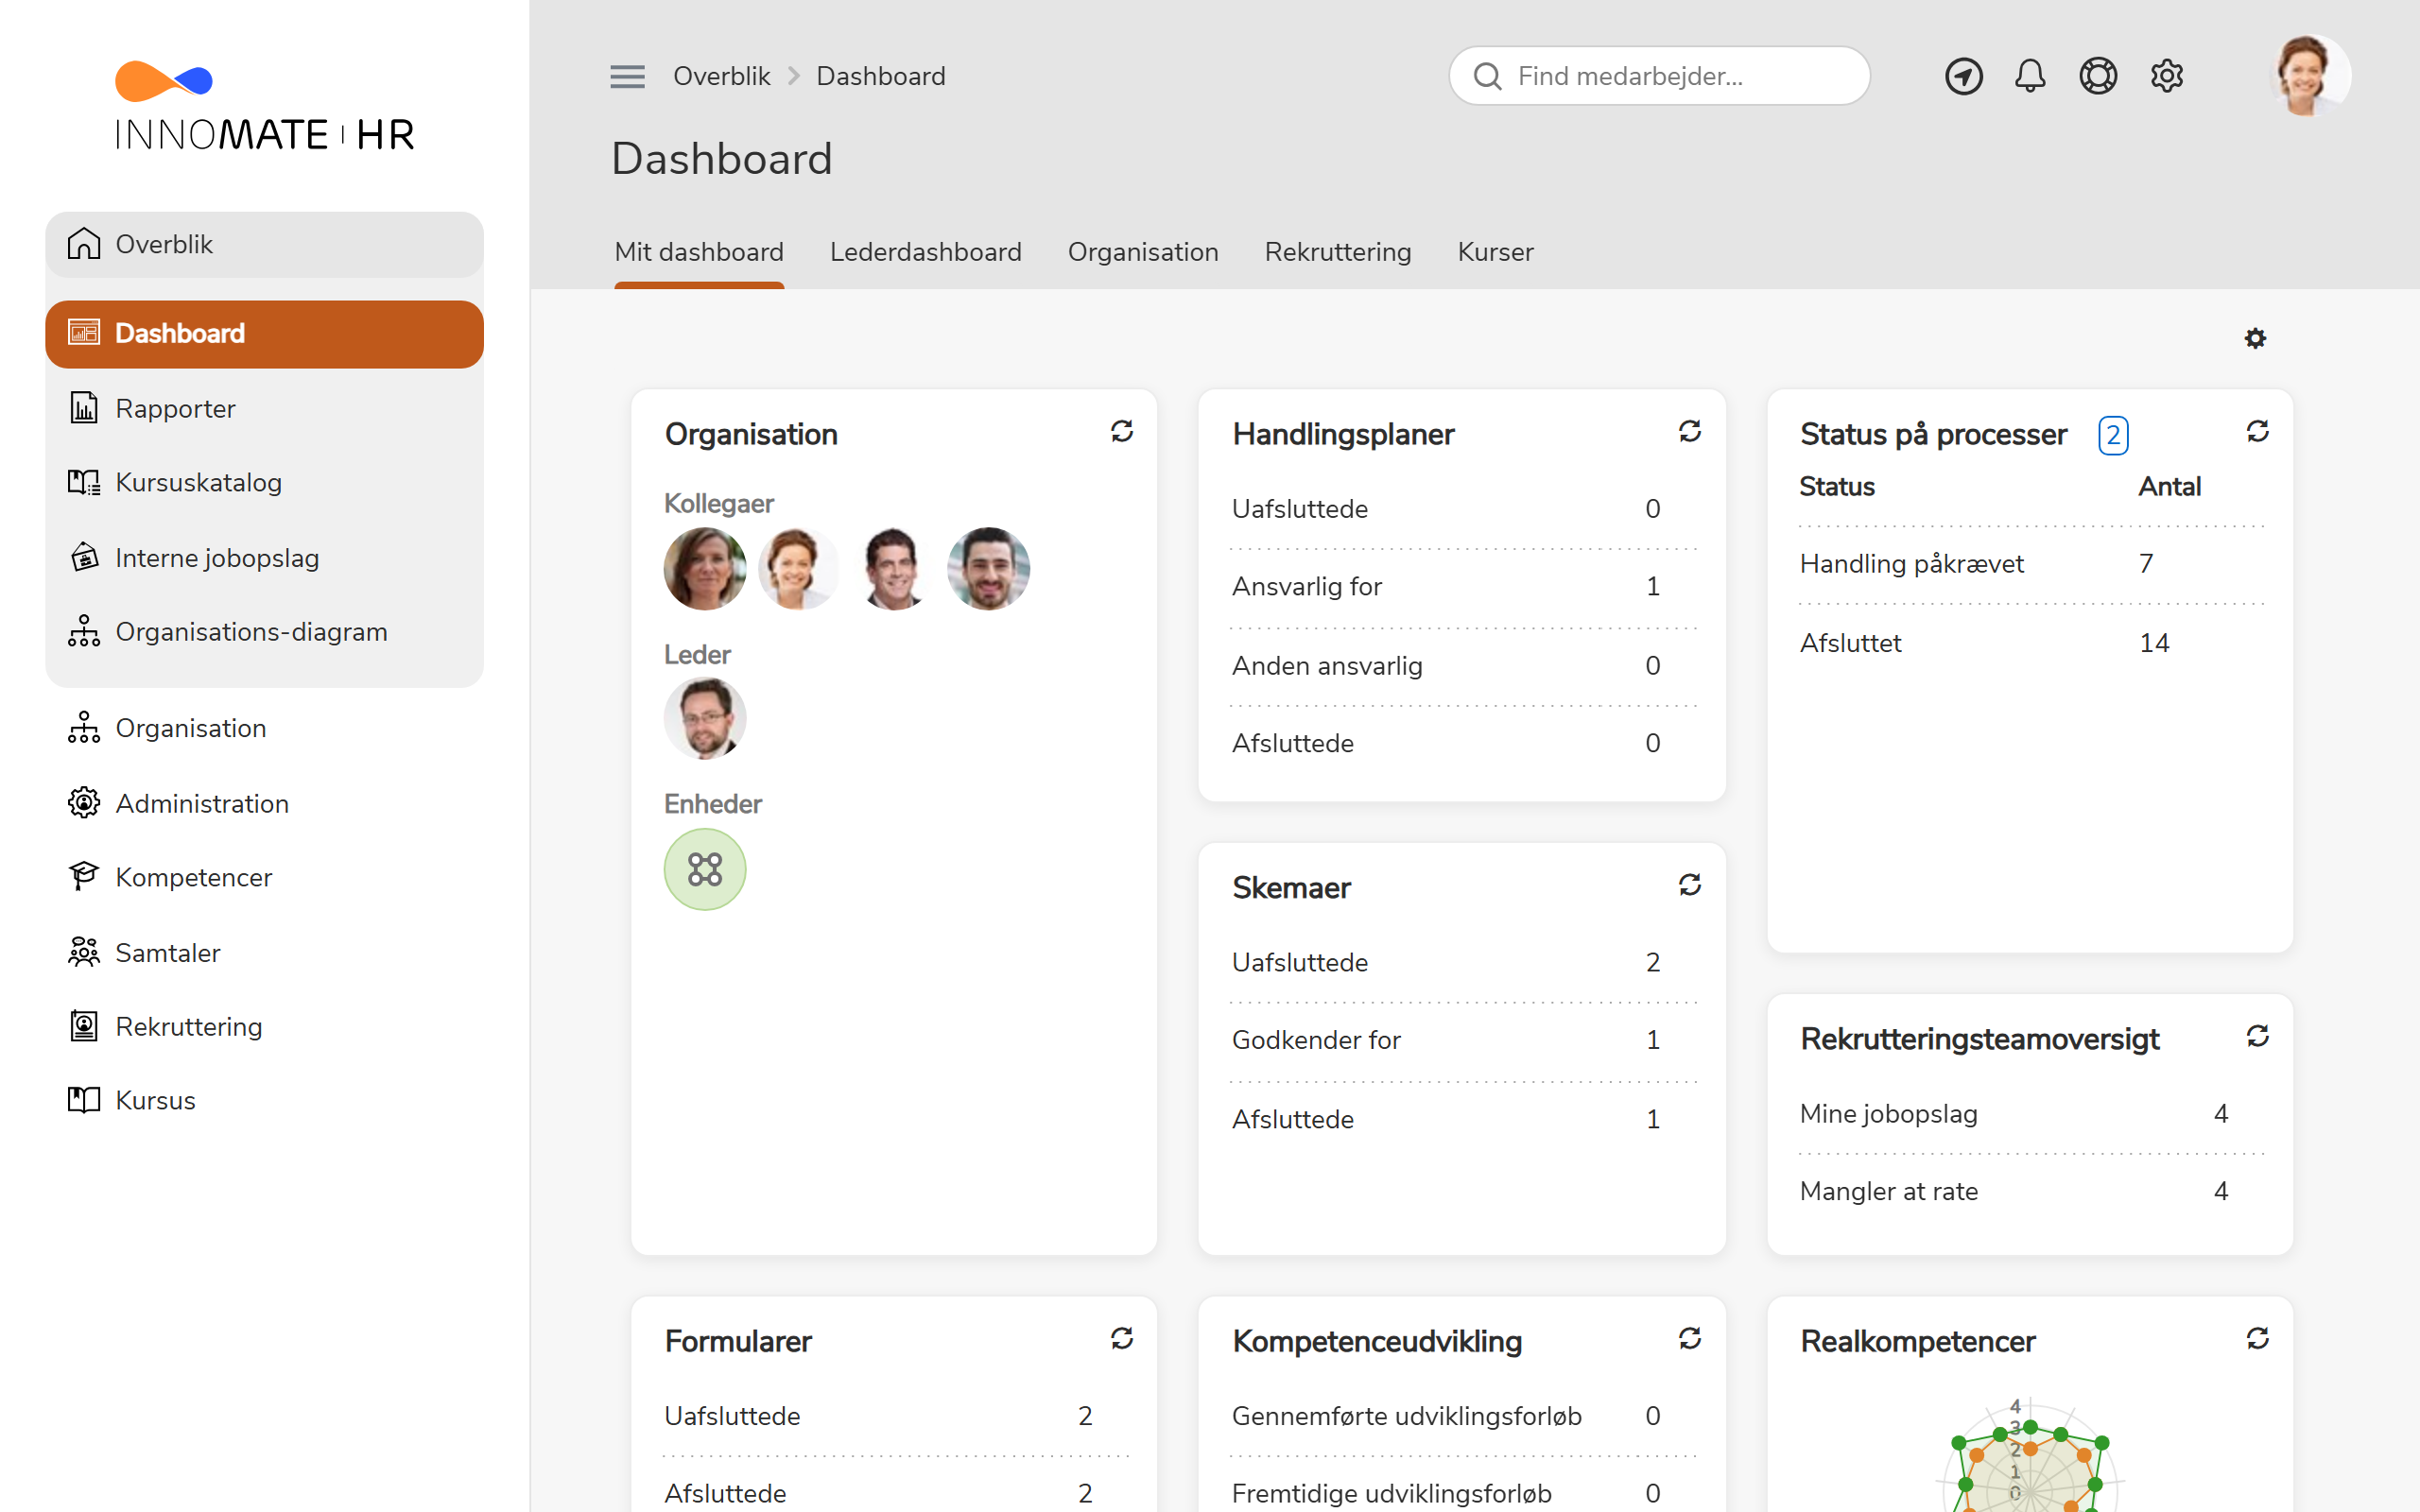Select Rekruttering in the sidebar

(188, 1026)
